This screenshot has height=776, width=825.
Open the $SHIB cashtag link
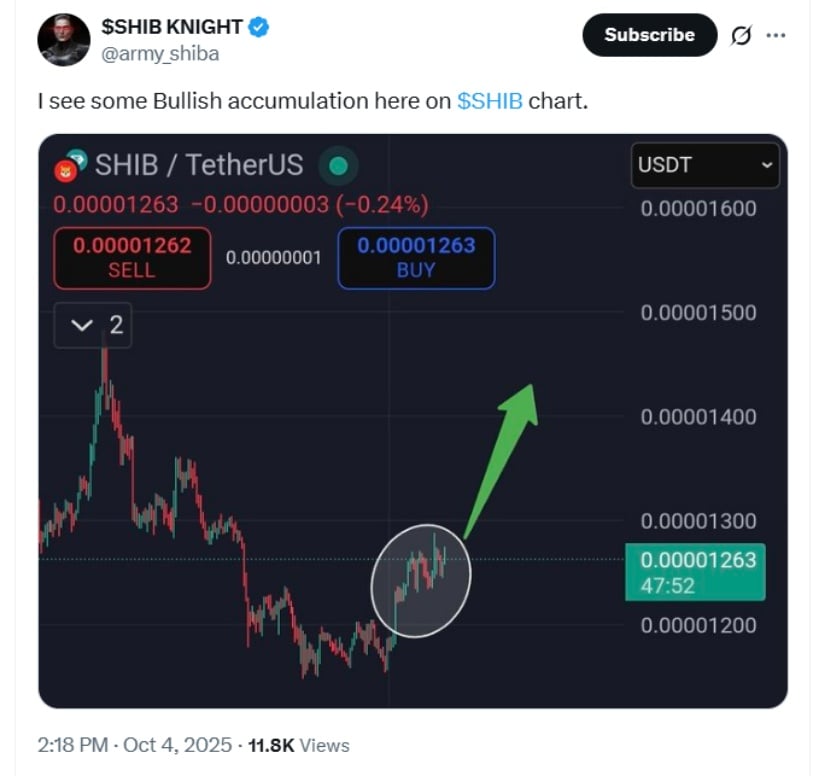489,101
